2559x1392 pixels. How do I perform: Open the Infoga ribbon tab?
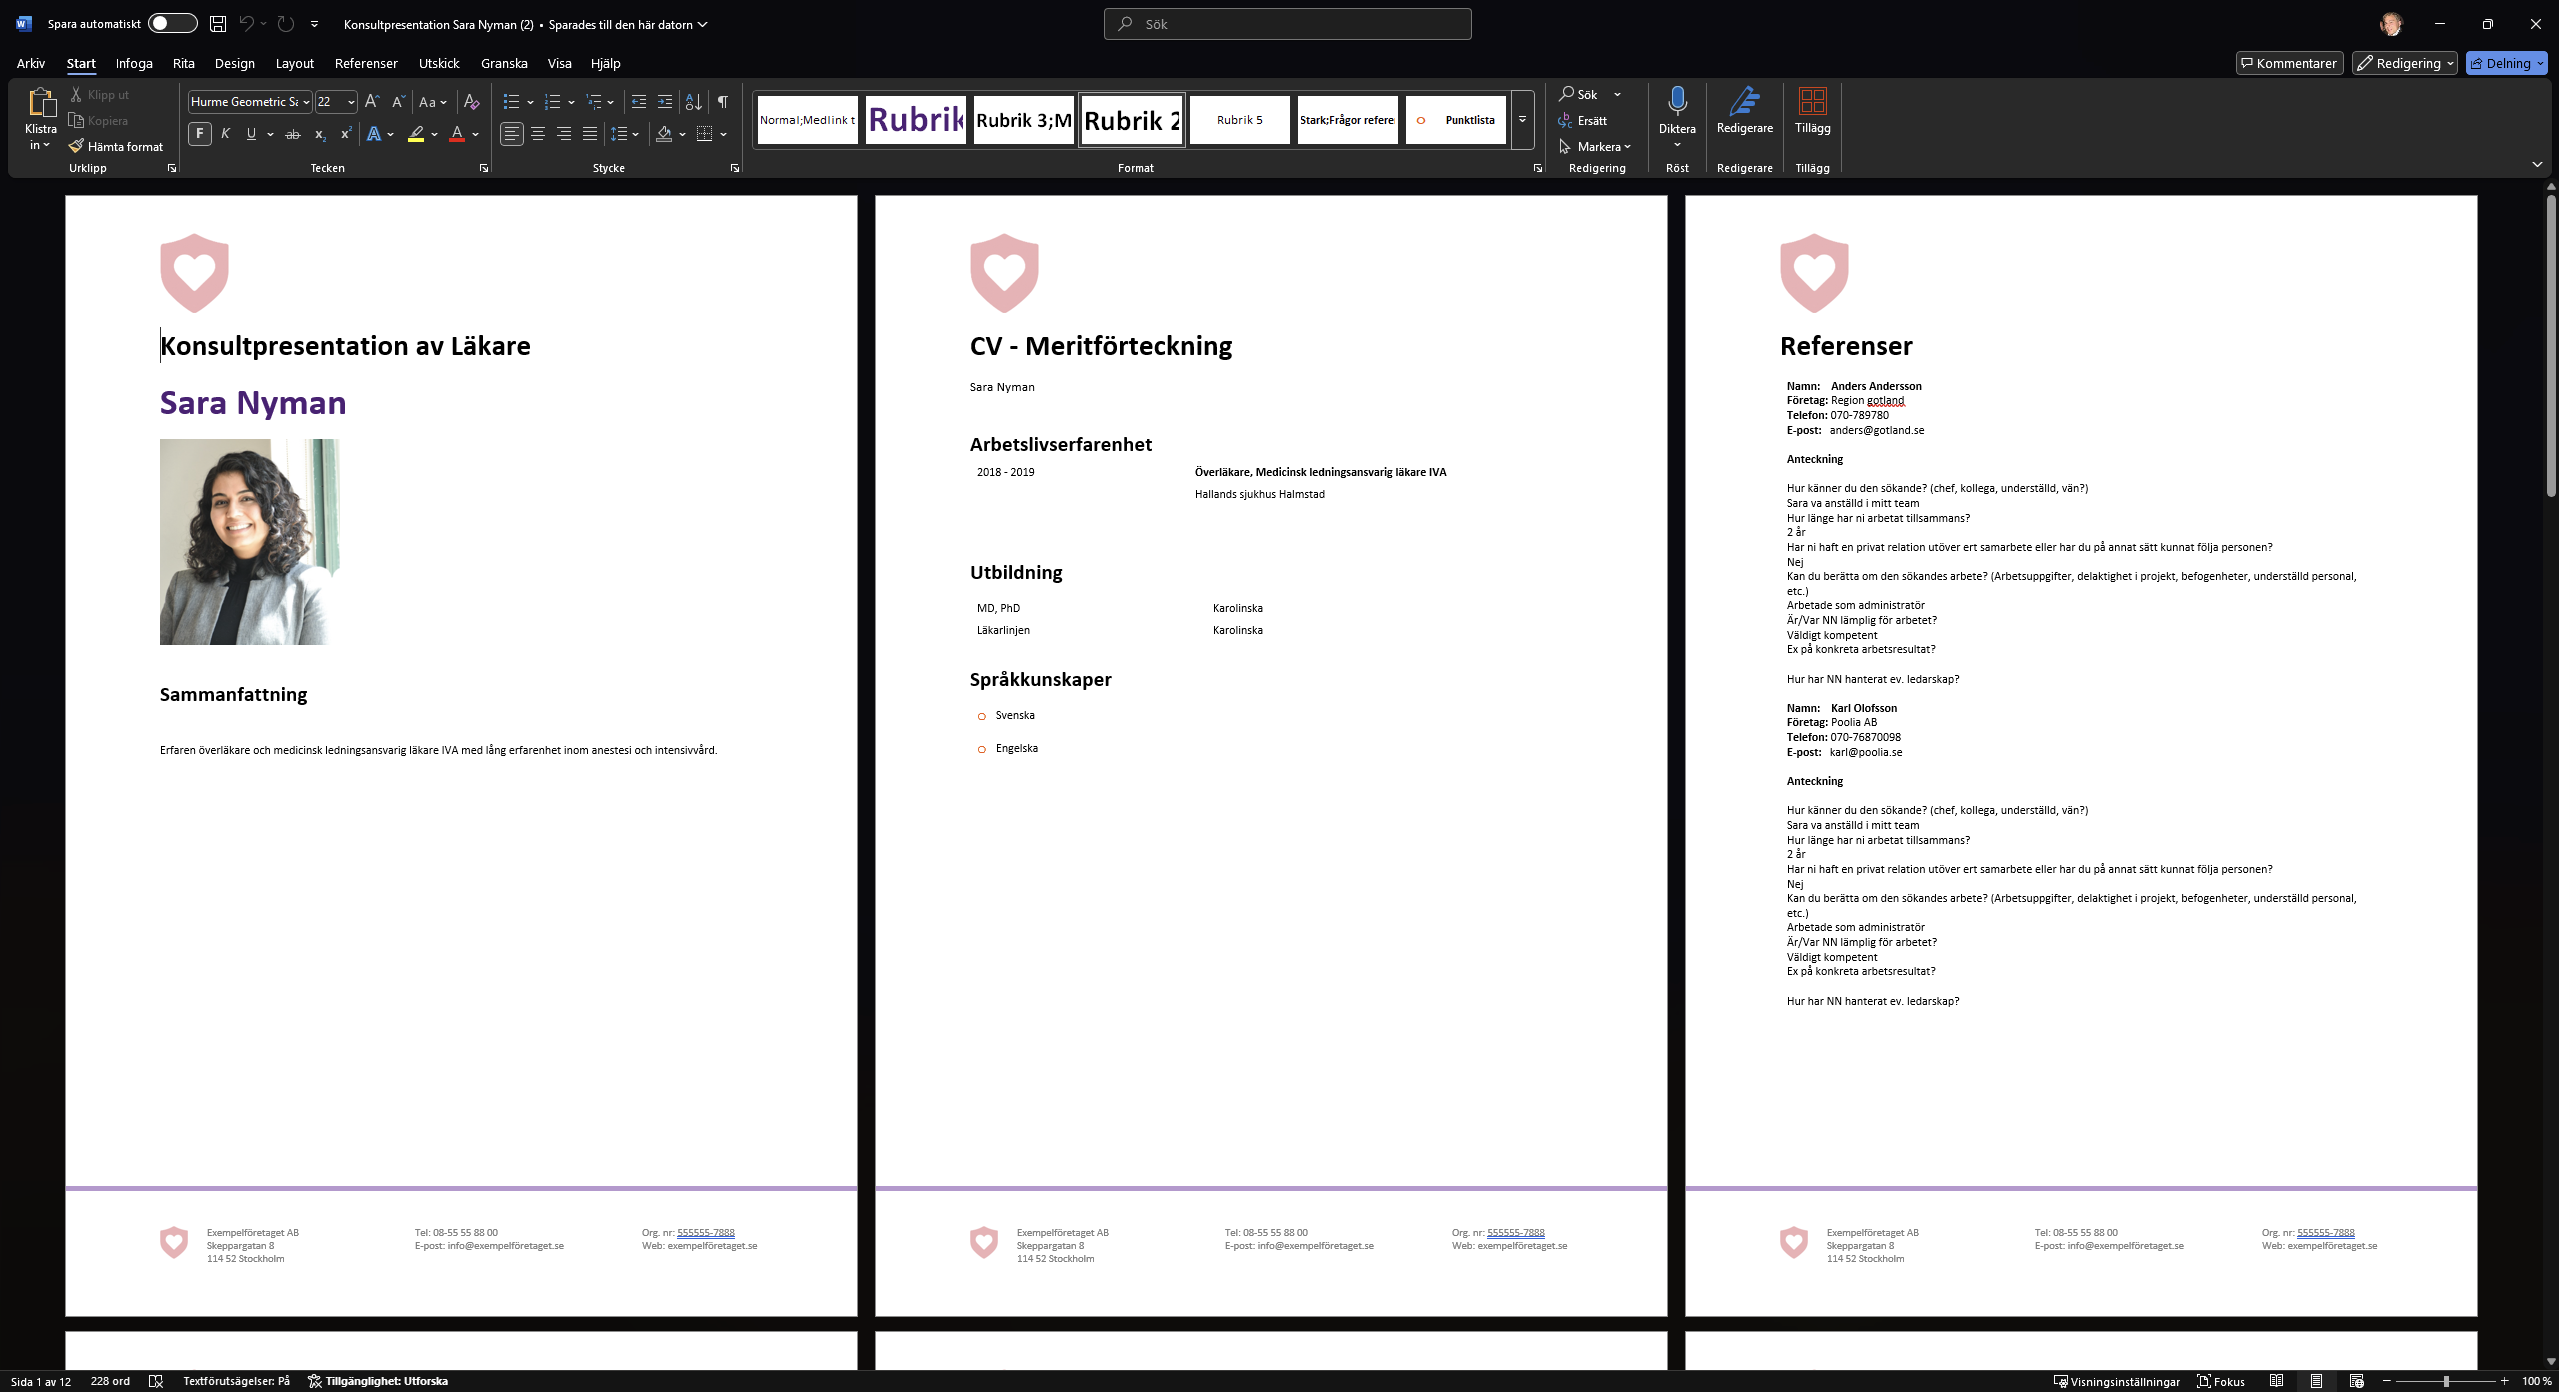[134, 63]
